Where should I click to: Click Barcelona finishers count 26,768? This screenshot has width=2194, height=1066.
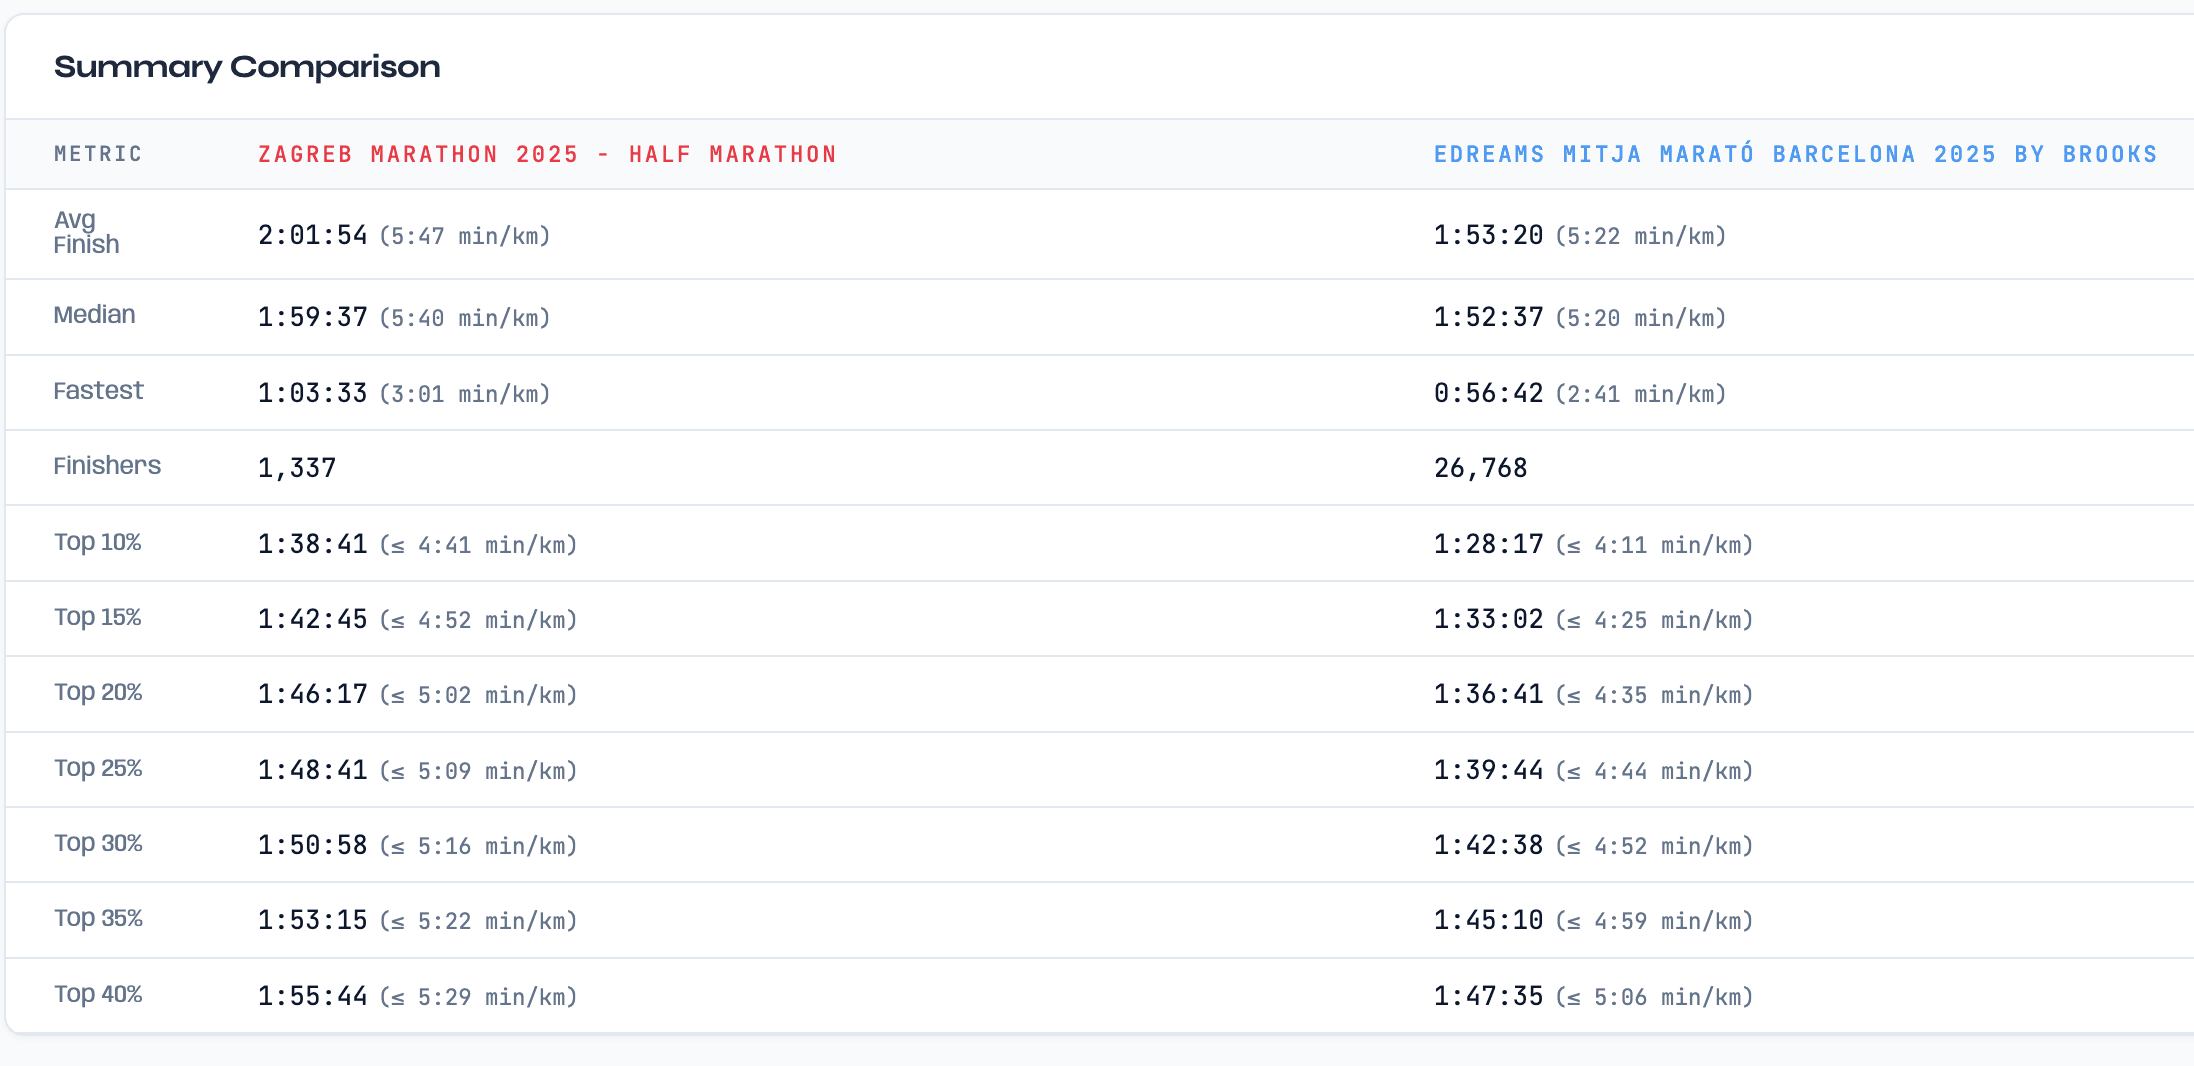1481,468
